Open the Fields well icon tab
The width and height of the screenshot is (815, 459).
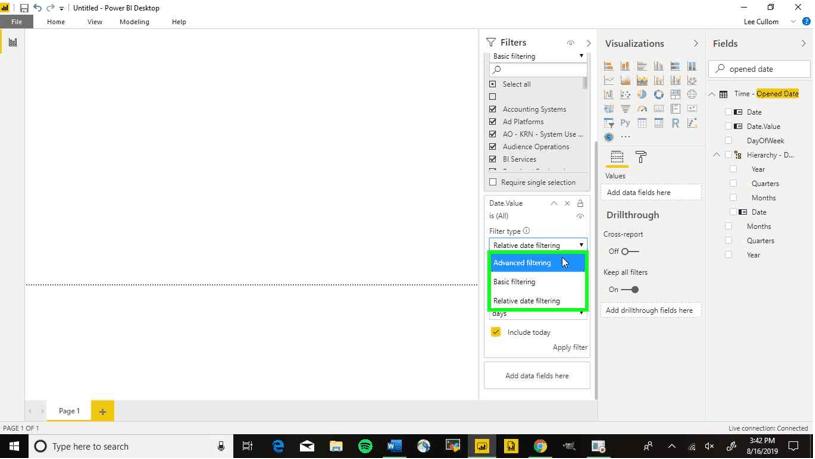617,156
